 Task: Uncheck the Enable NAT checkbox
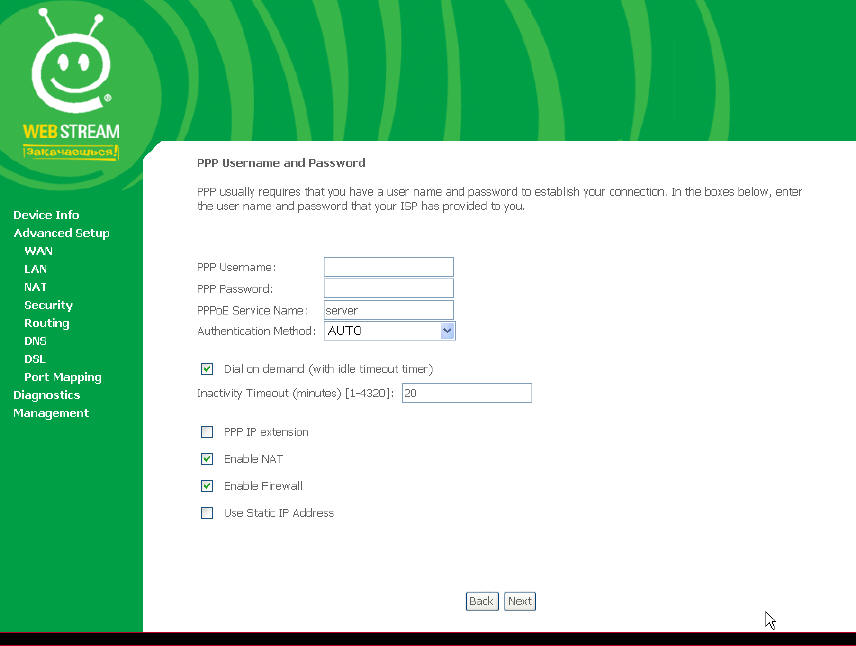(207, 459)
